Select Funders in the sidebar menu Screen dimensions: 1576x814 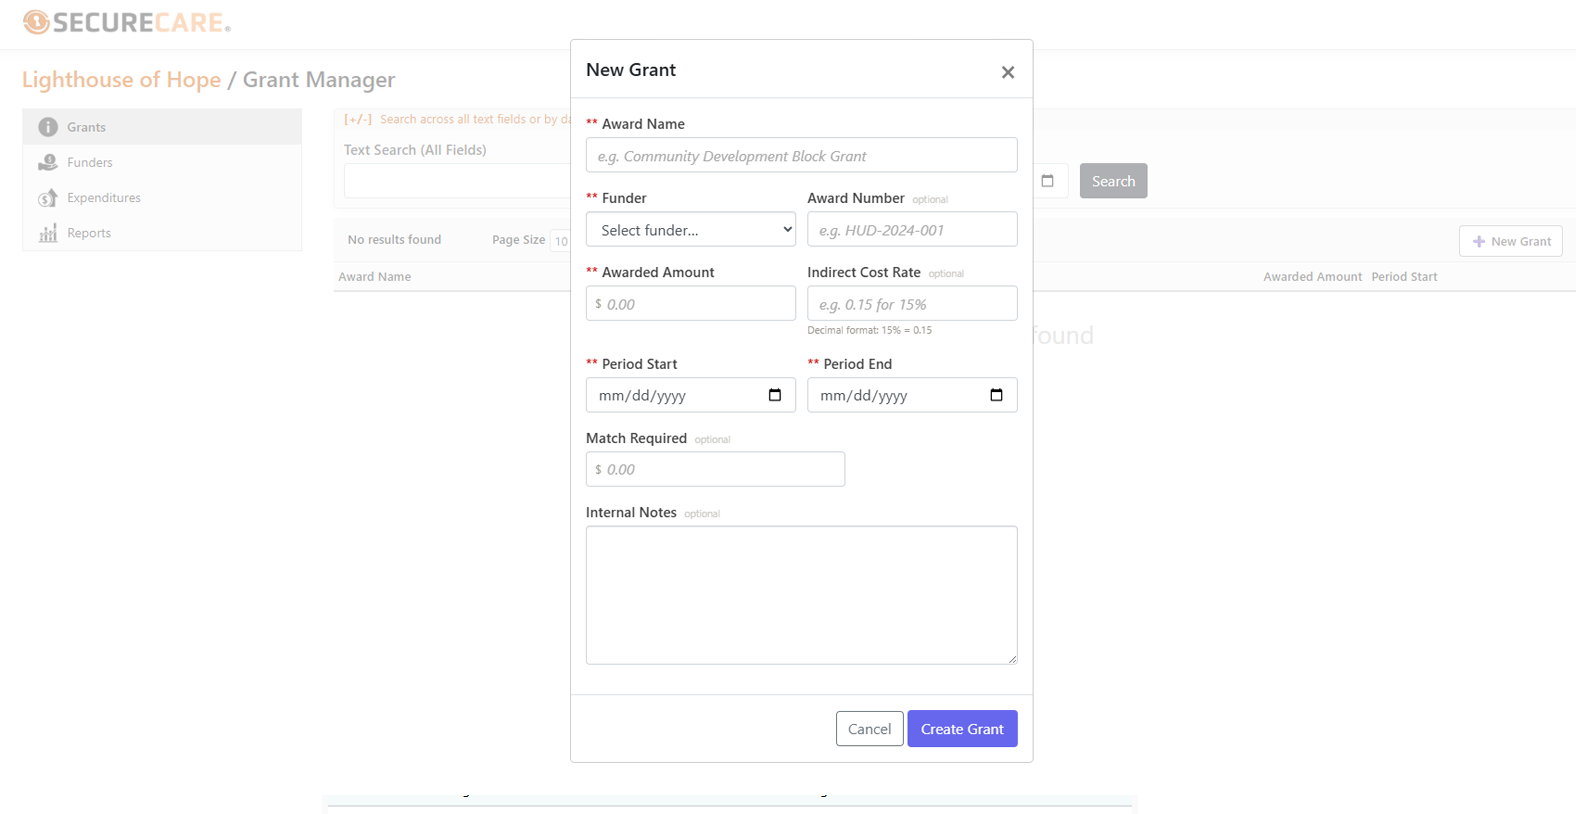[x=162, y=162]
